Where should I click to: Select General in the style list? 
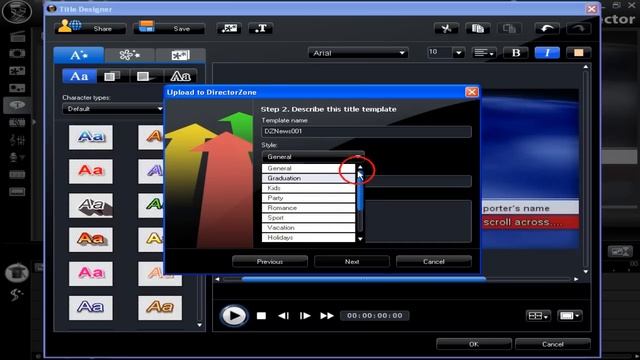[308, 168]
